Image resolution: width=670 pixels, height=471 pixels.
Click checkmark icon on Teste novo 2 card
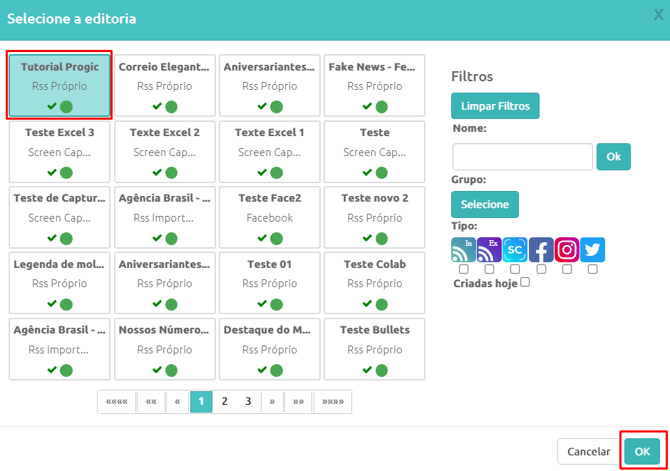[x=367, y=238]
